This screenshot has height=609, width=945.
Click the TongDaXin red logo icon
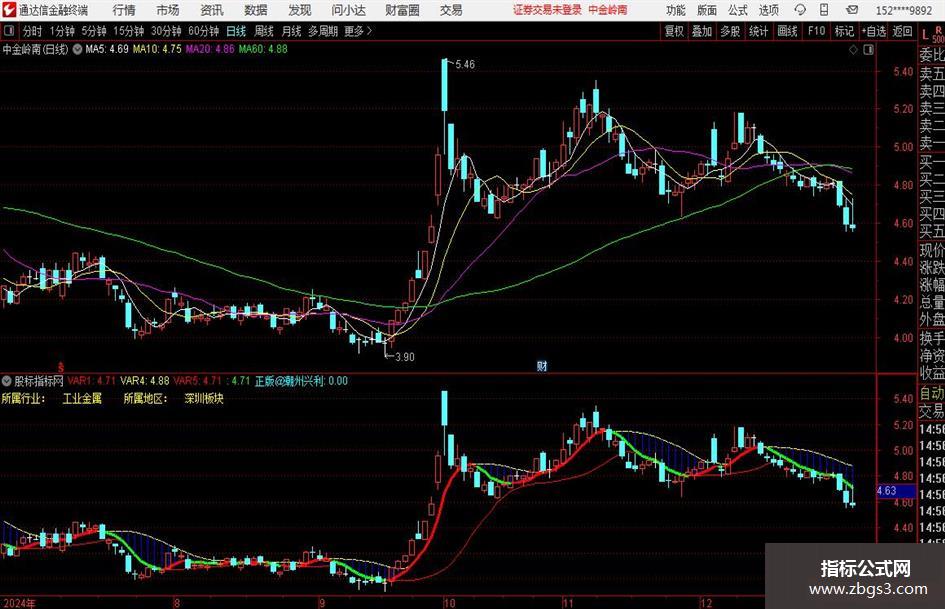[x=9, y=10]
